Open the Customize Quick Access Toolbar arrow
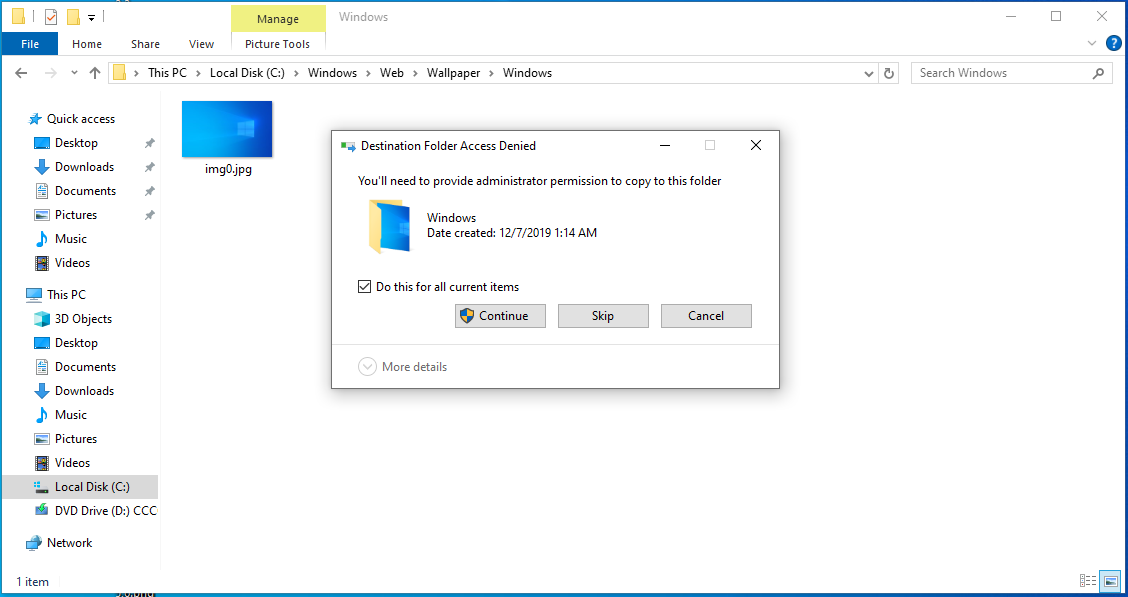The height and width of the screenshot is (597, 1128). click(x=91, y=17)
